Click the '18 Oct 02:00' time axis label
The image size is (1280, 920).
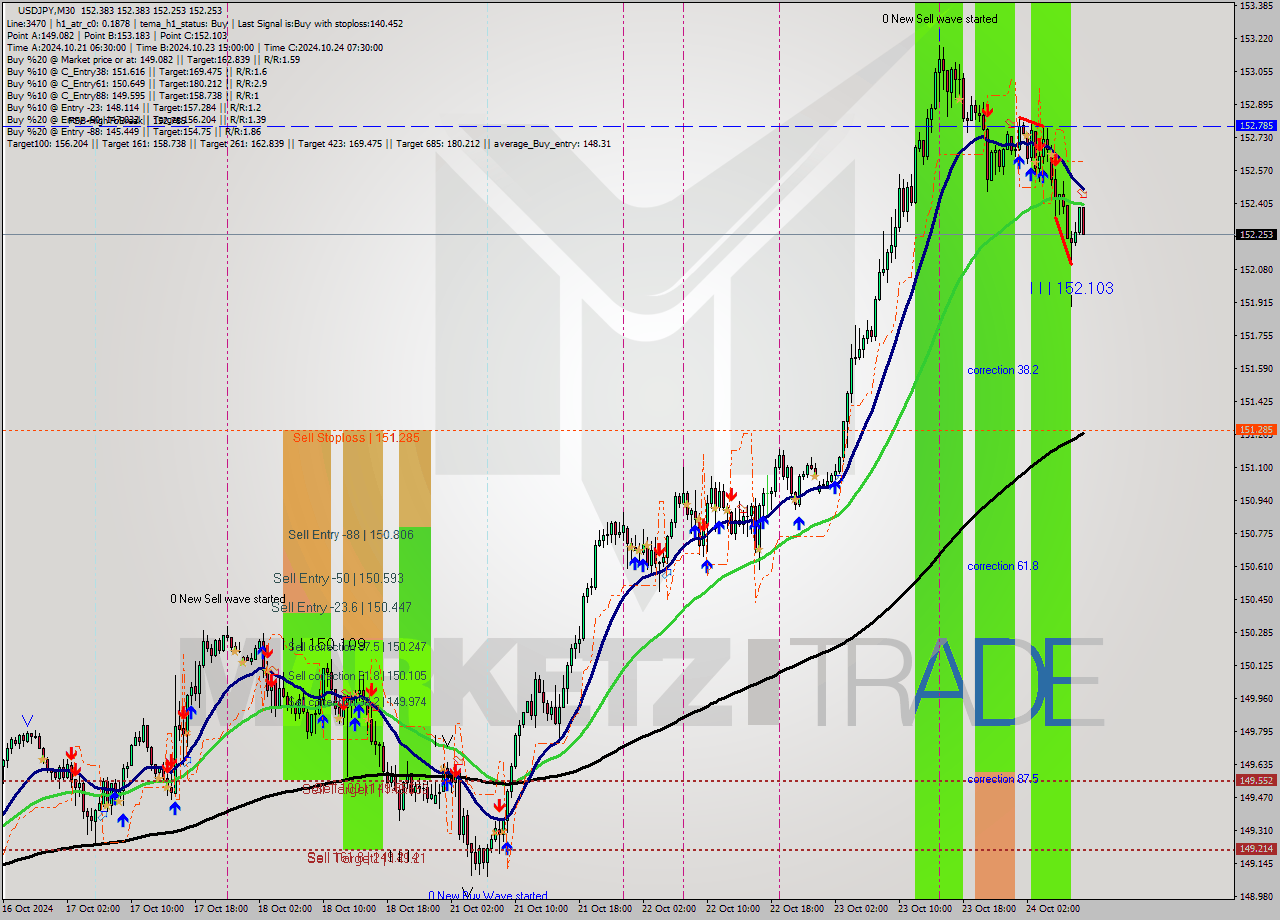(285, 909)
